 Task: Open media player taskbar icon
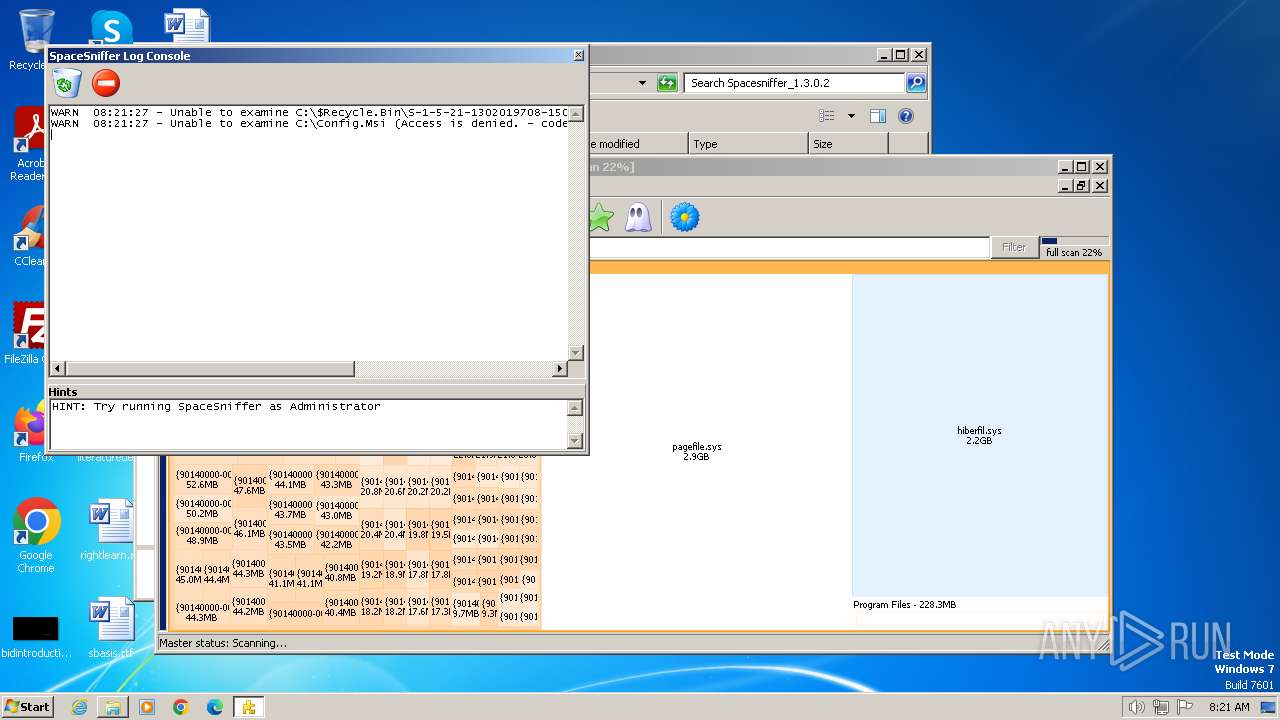click(x=147, y=707)
